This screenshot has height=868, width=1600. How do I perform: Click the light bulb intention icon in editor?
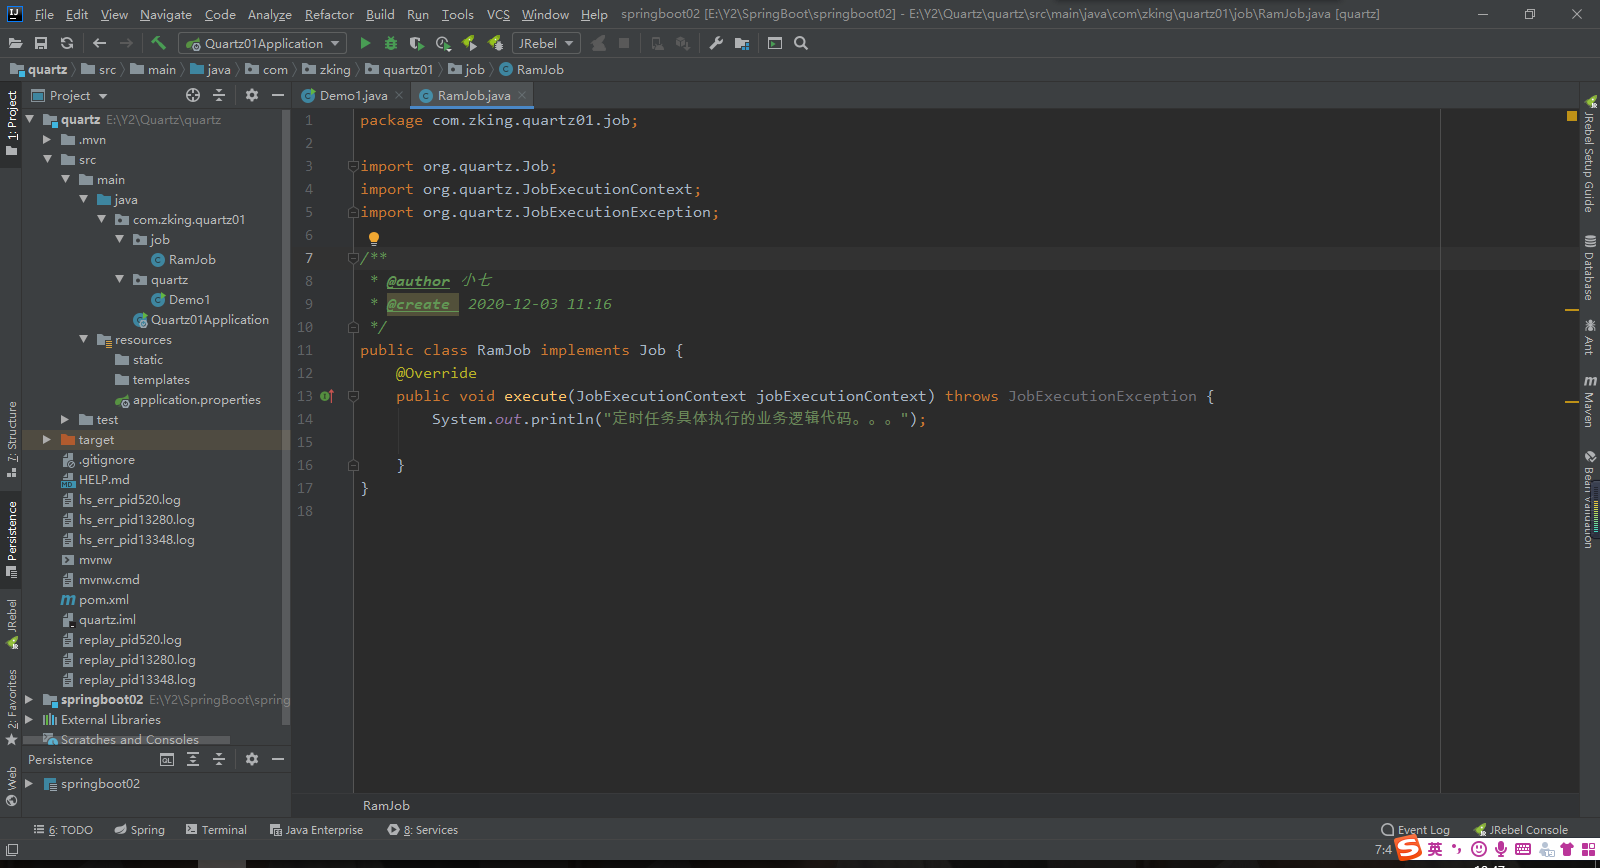pyautogui.click(x=374, y=238)
